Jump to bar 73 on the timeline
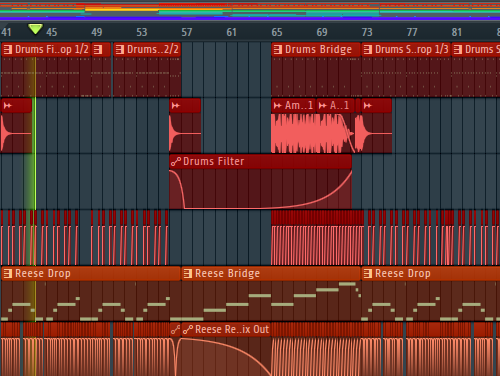Image resolution: width=500 pixels, height=376 pixels. [367, 32]
